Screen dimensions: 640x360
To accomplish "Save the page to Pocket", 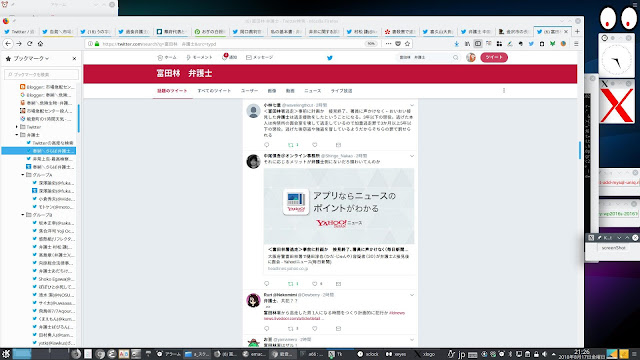I will point(398,44).
